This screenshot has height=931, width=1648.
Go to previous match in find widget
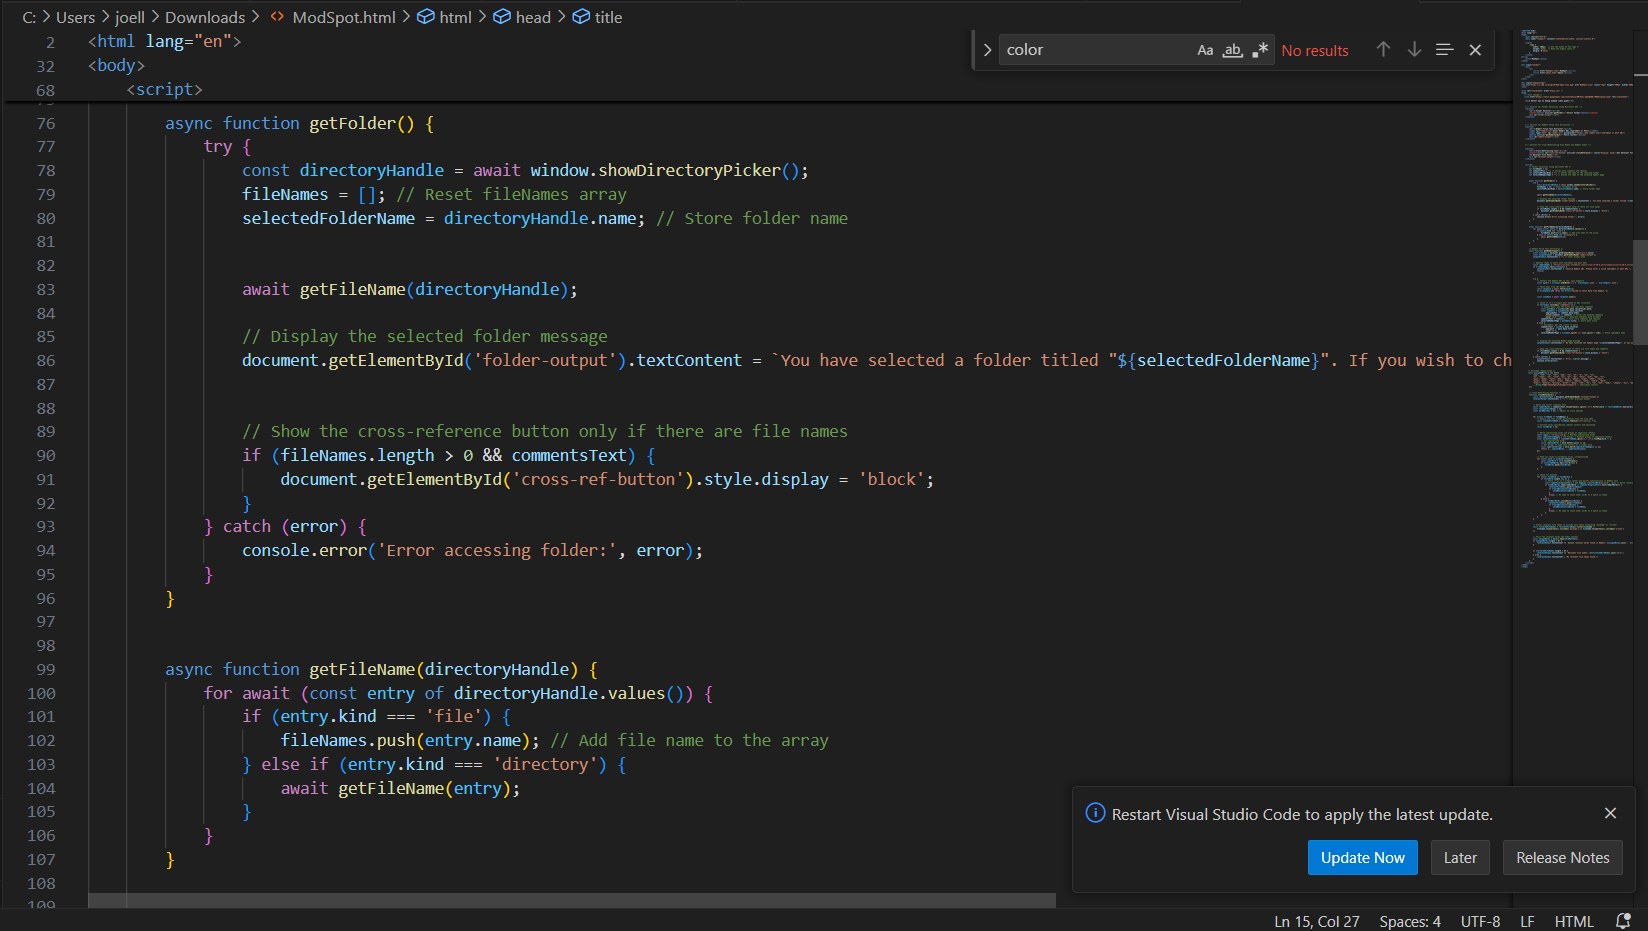[1383, 50]
